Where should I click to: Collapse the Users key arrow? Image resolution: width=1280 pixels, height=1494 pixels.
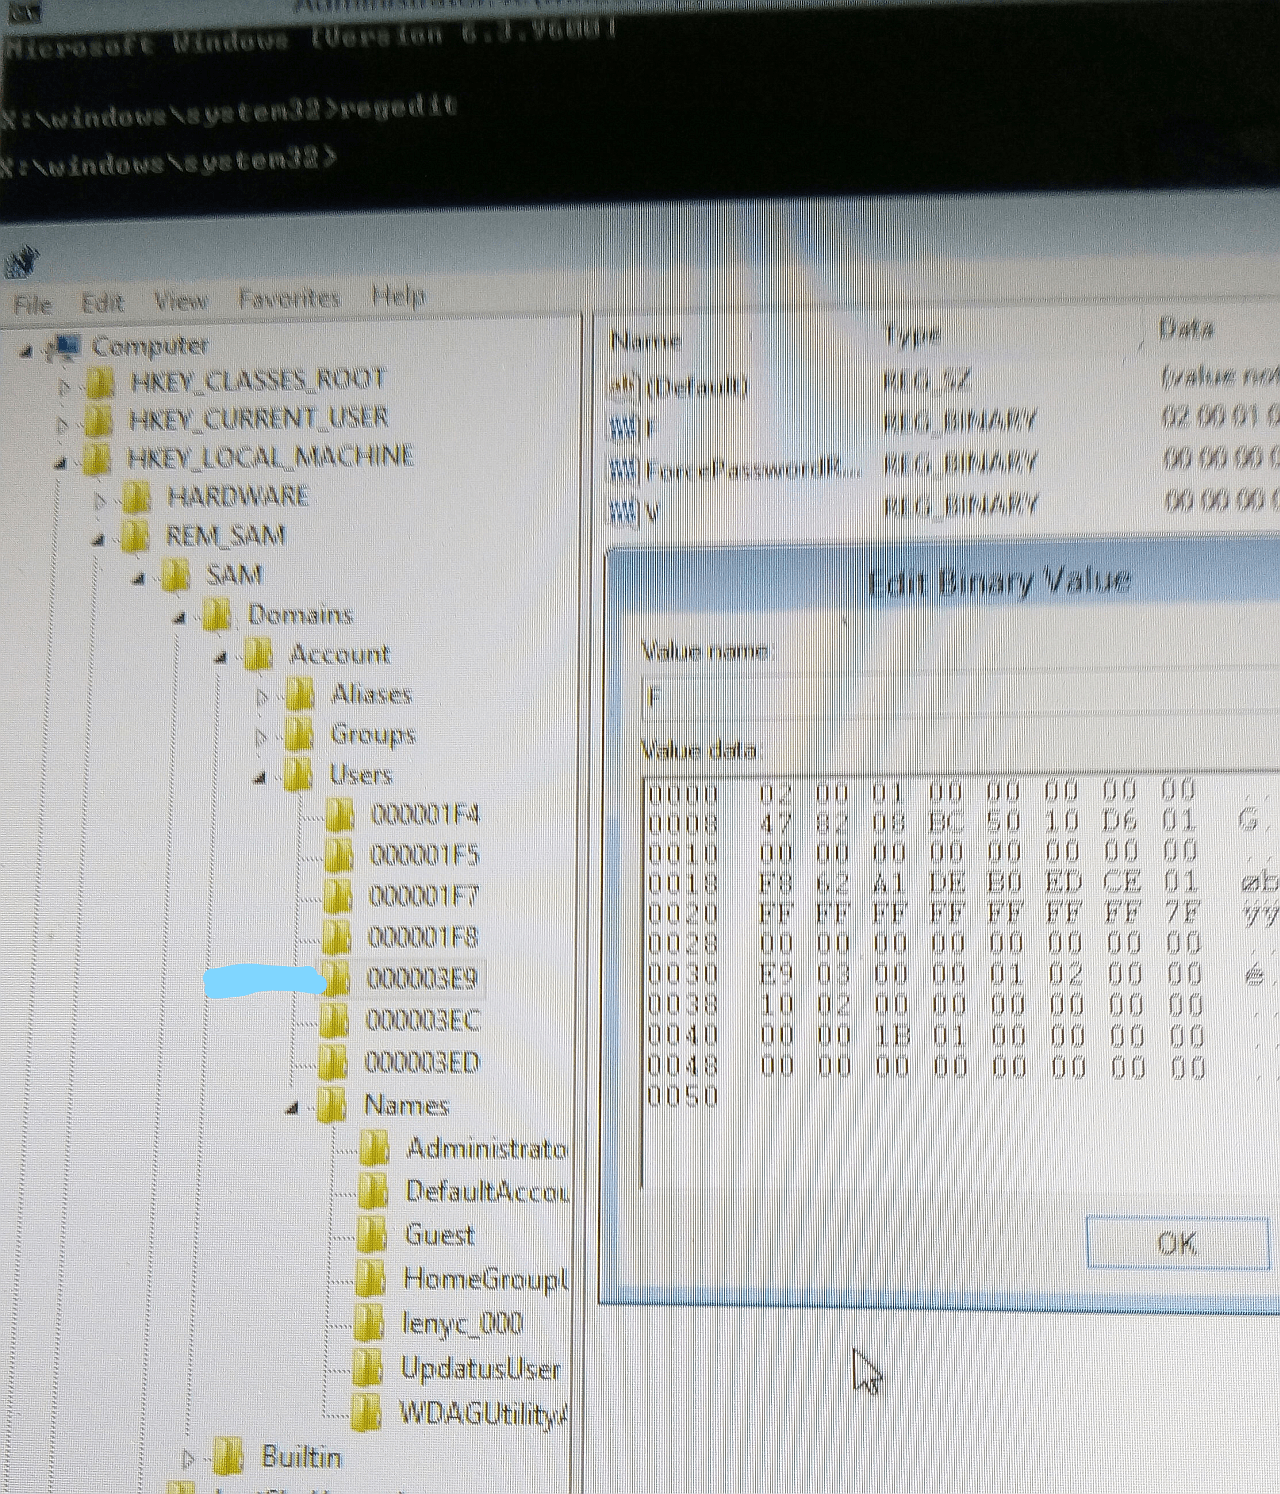(260, 777)
